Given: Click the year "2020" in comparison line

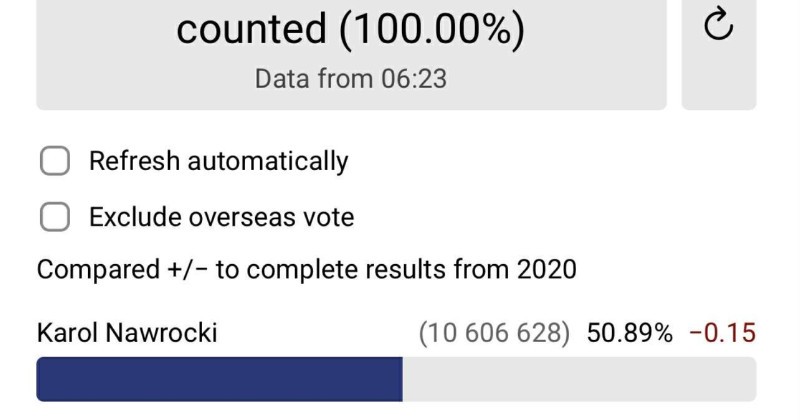Looking at the screenshot, I should [x=546, y=270].
